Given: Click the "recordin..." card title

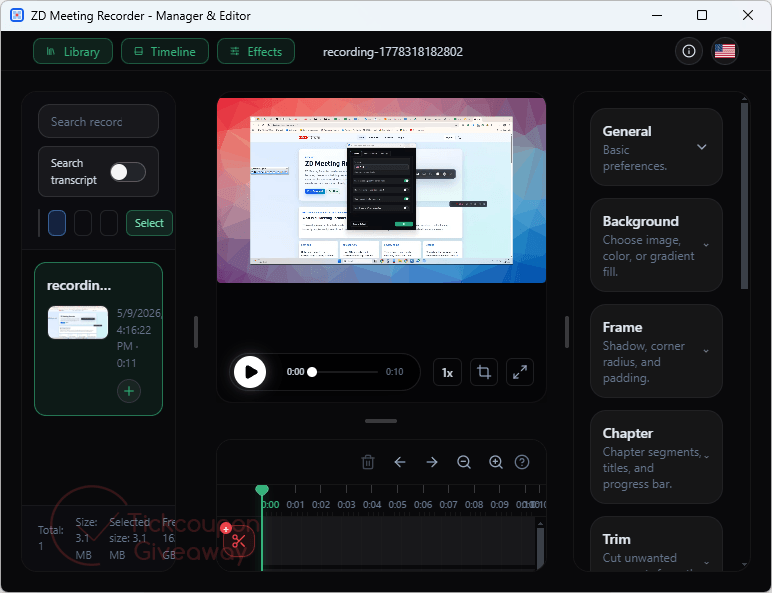Looking at the screenshot, I should 79,286.
